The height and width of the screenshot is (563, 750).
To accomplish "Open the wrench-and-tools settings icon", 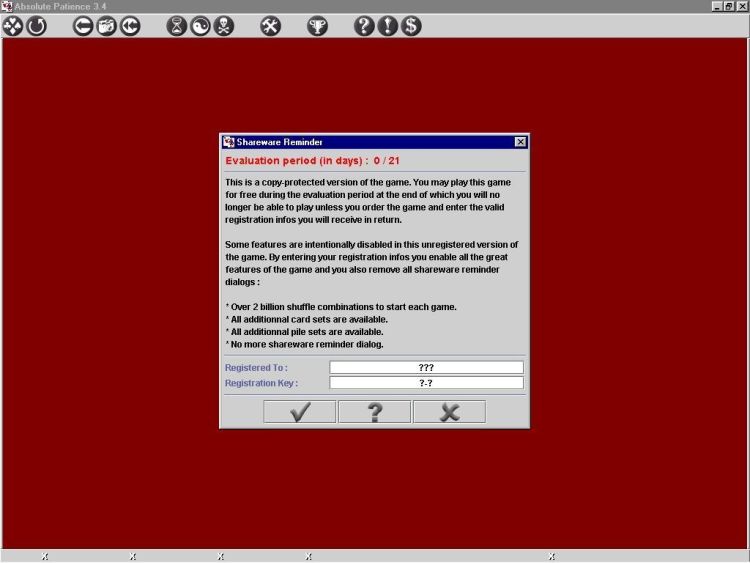I will (270, 26).
